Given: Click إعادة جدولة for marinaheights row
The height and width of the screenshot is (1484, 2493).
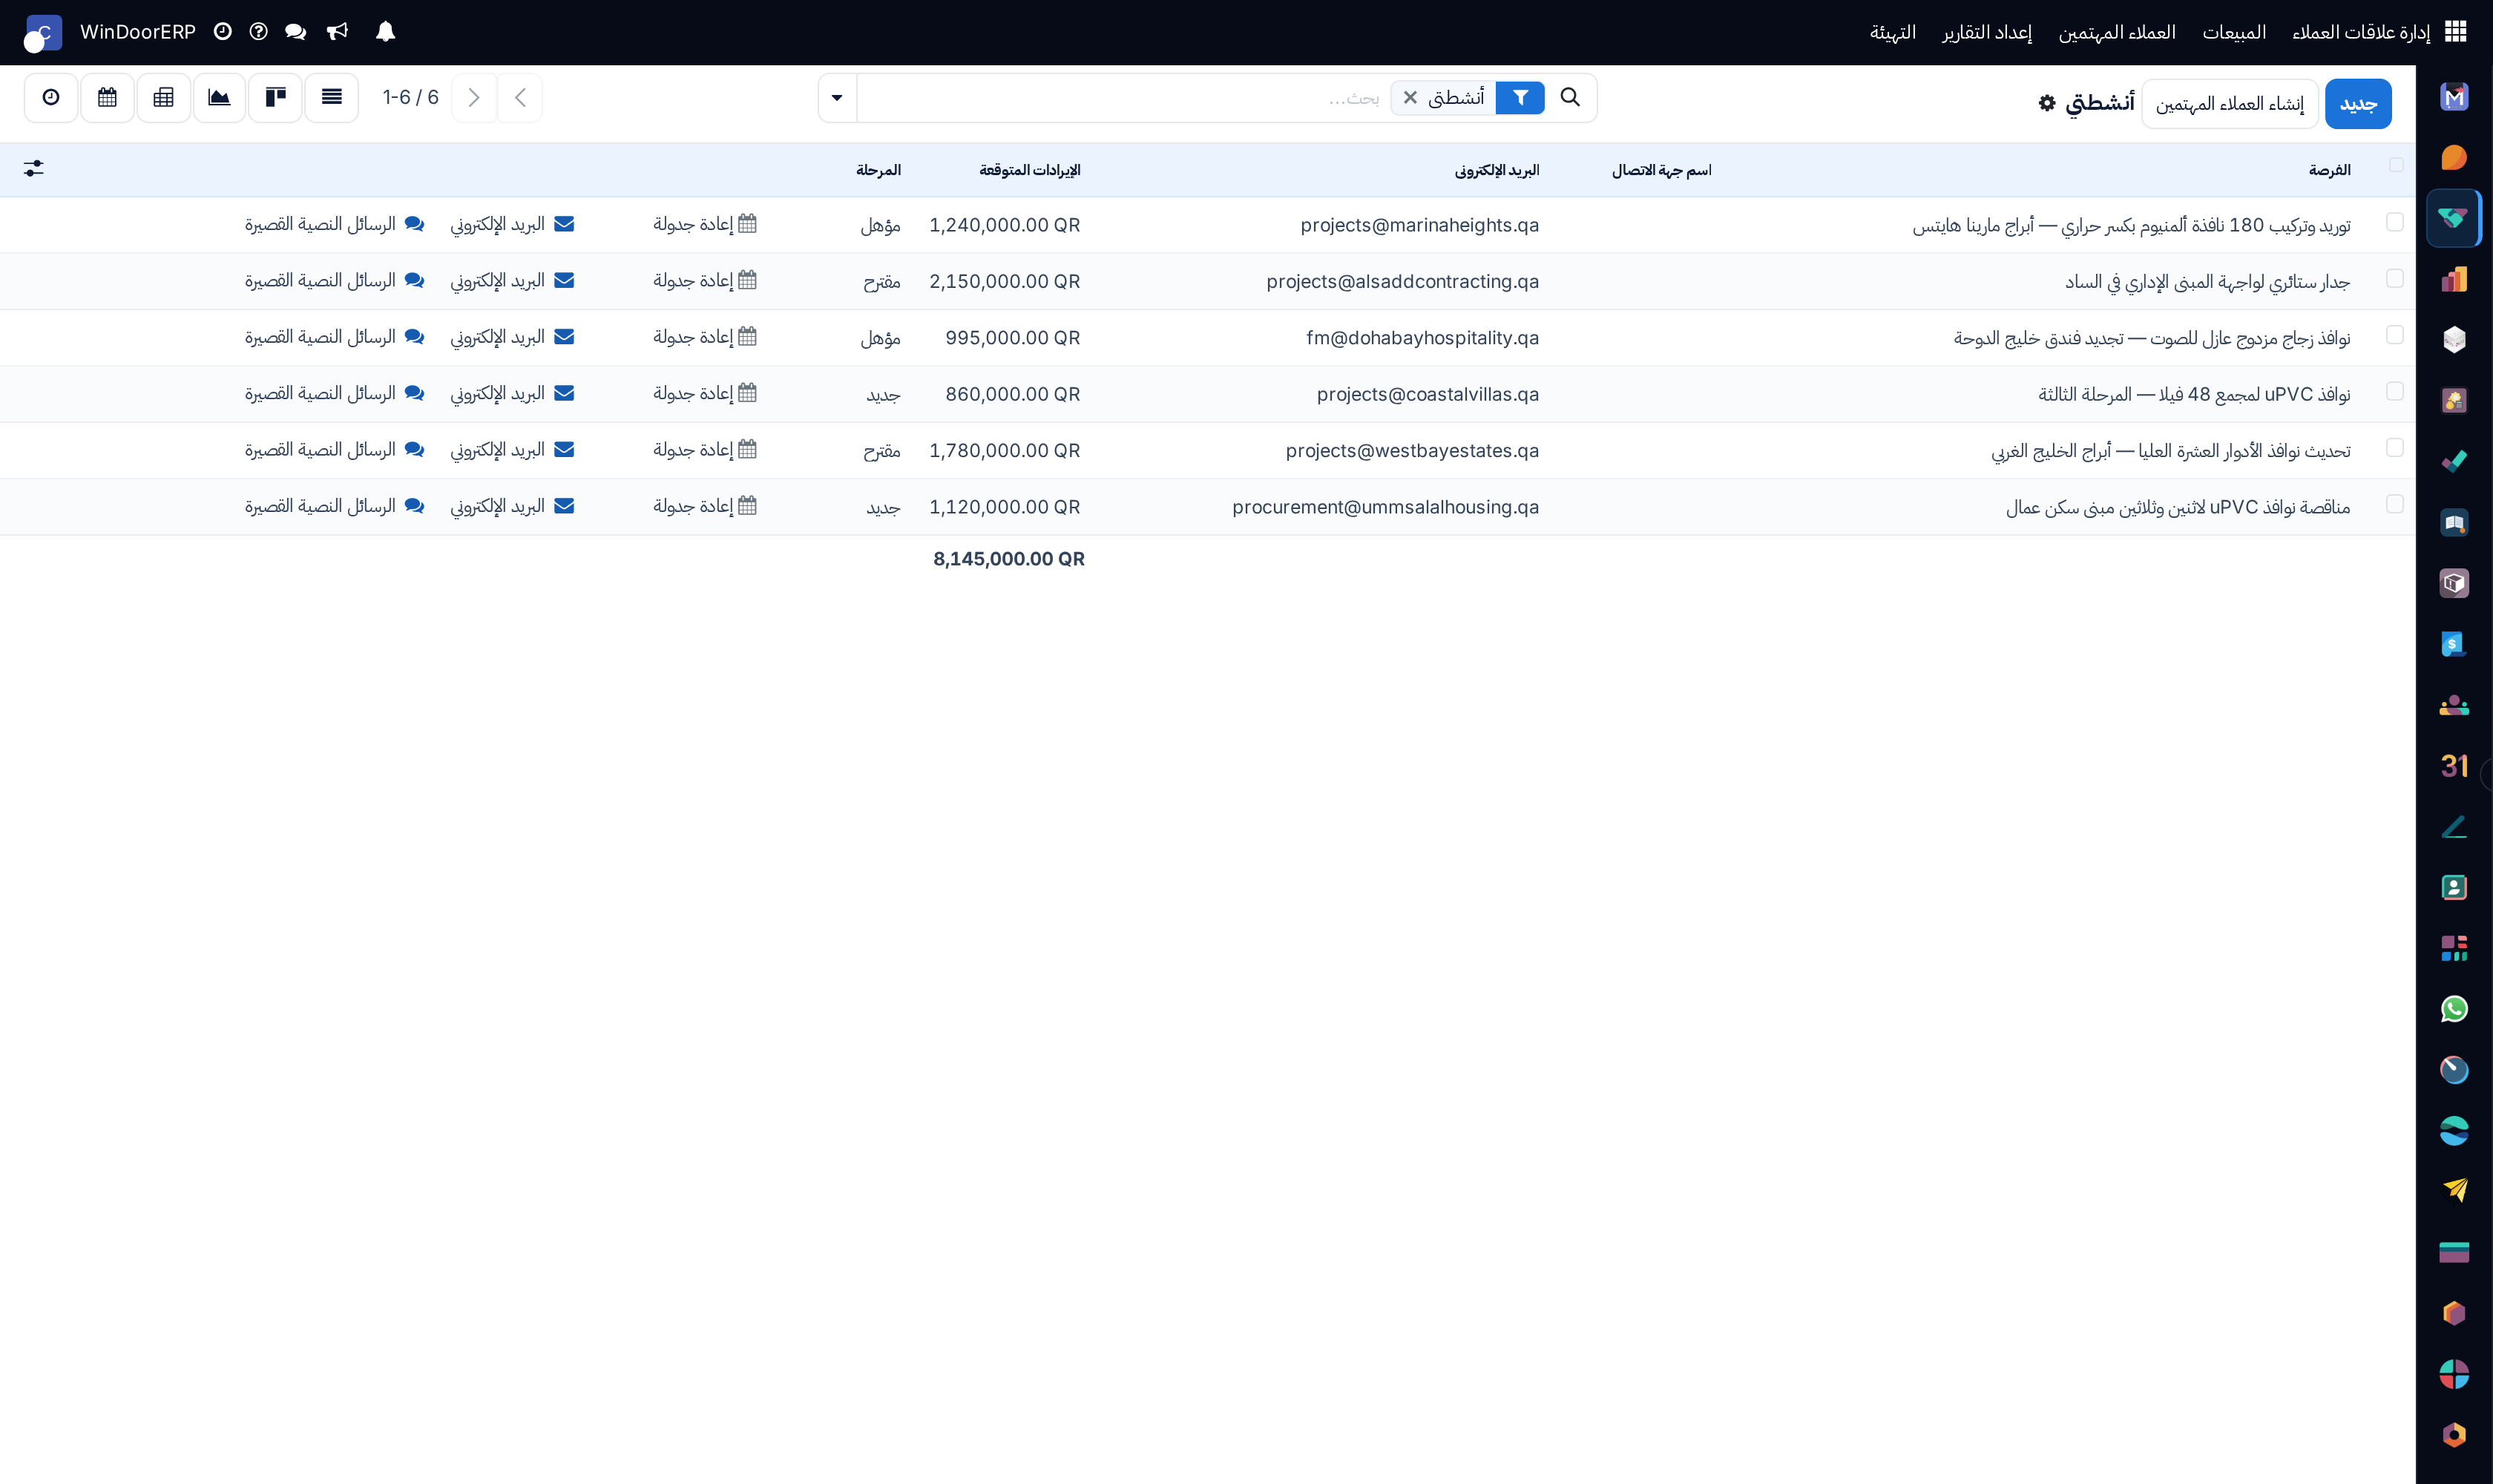Looking at the screenshot, I should pos(705,224).
